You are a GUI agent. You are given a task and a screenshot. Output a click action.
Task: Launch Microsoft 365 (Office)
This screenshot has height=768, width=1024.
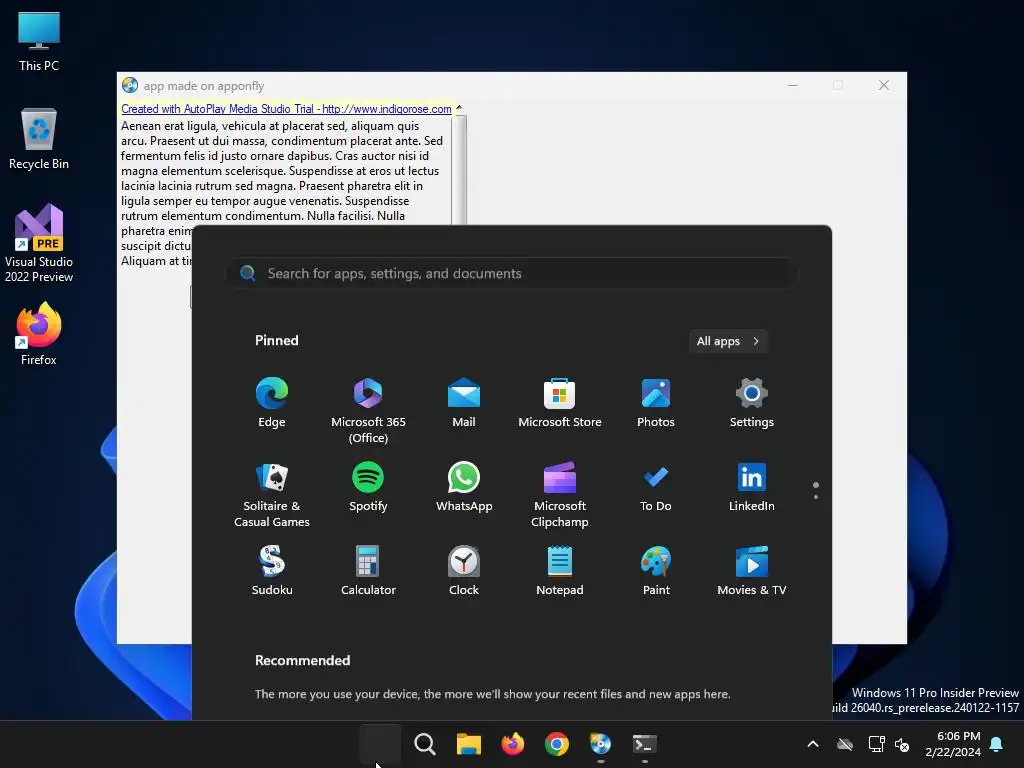[368, 410]
